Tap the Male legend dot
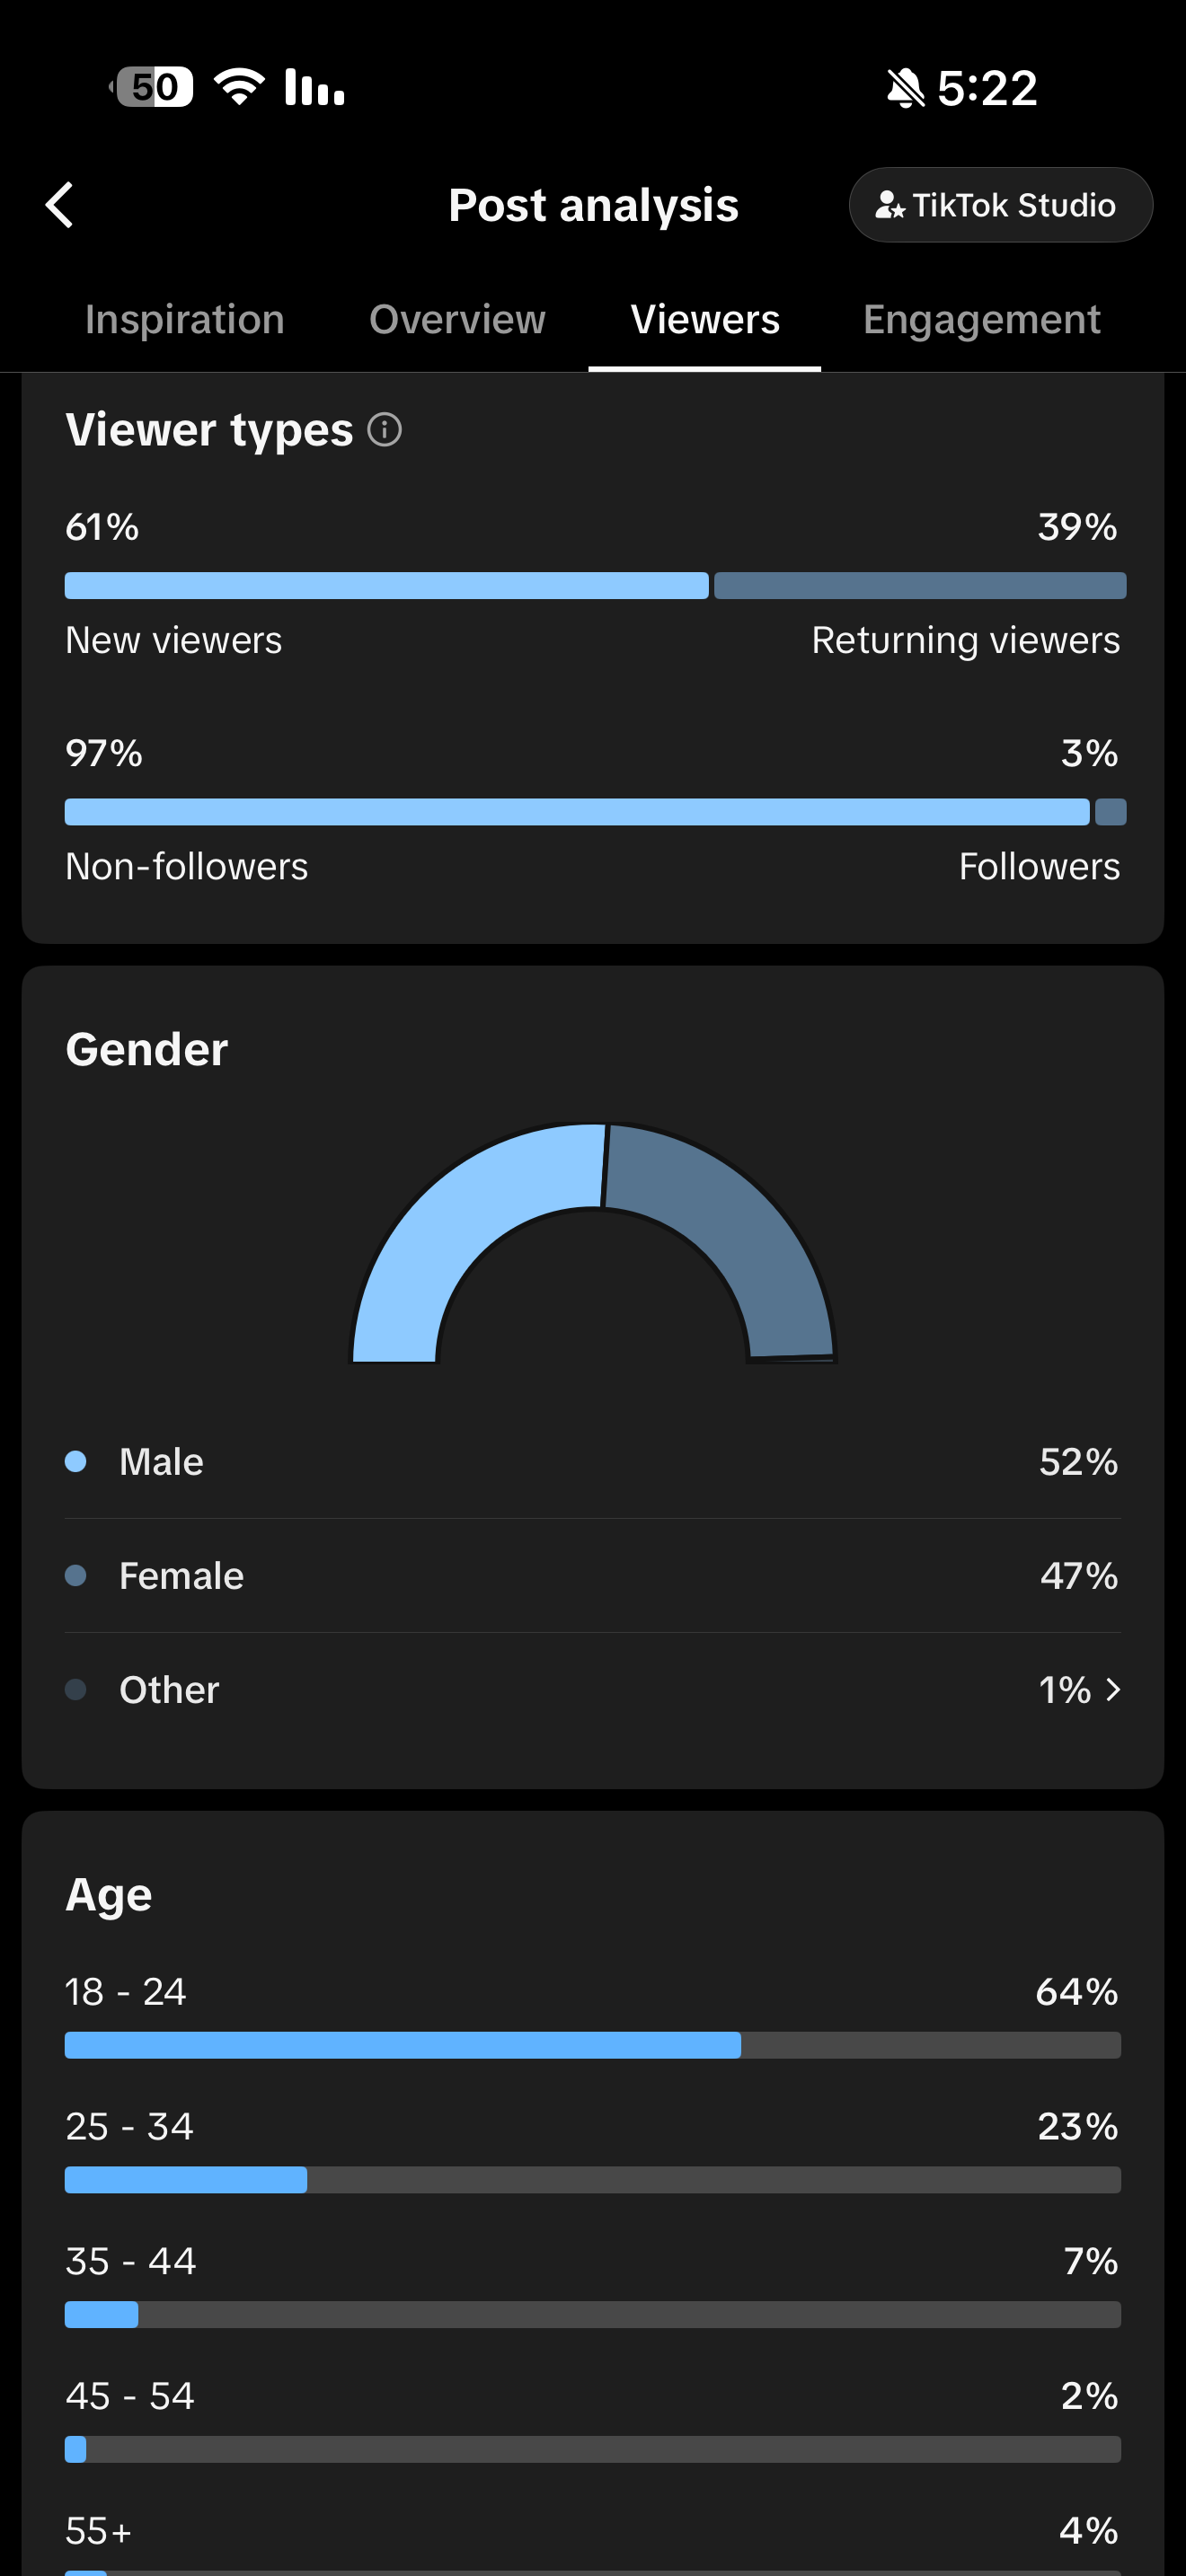Screen dimensions: 1186x2576 (75, 1462)
